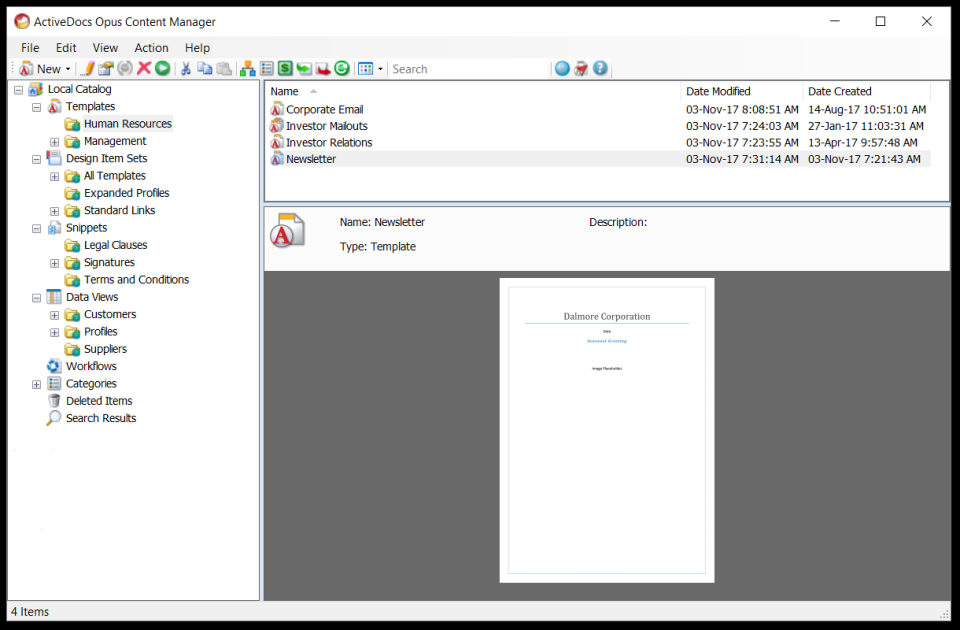Click the New button to create an item
Screen dimensions: 960x630
coord(42,68)
